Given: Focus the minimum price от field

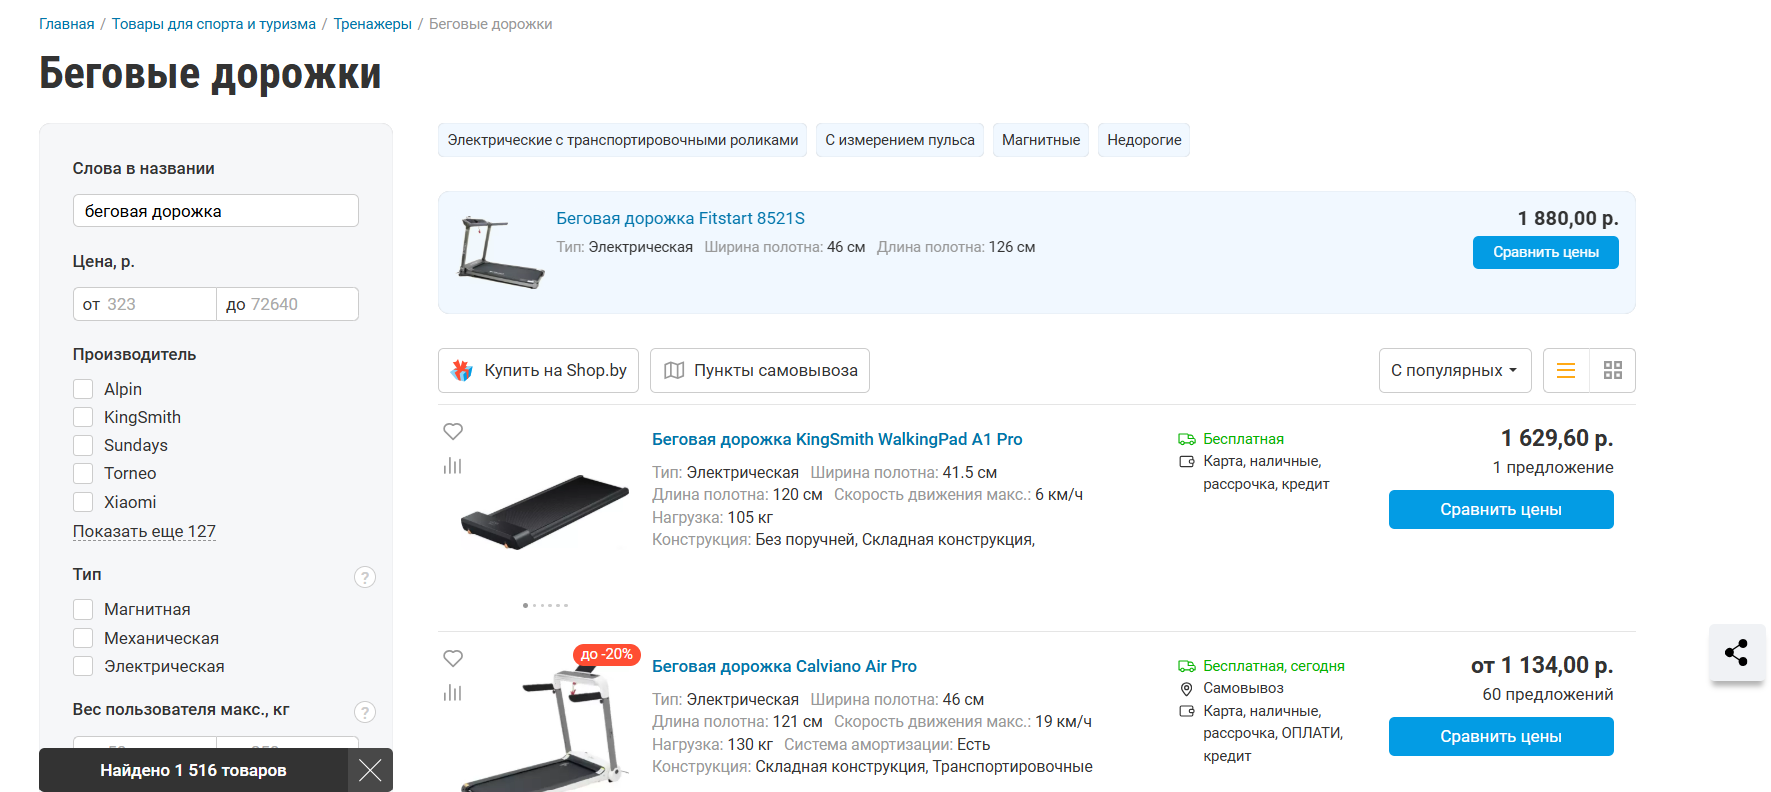Looking at the screenshot, I should click(x=145, y=304).
